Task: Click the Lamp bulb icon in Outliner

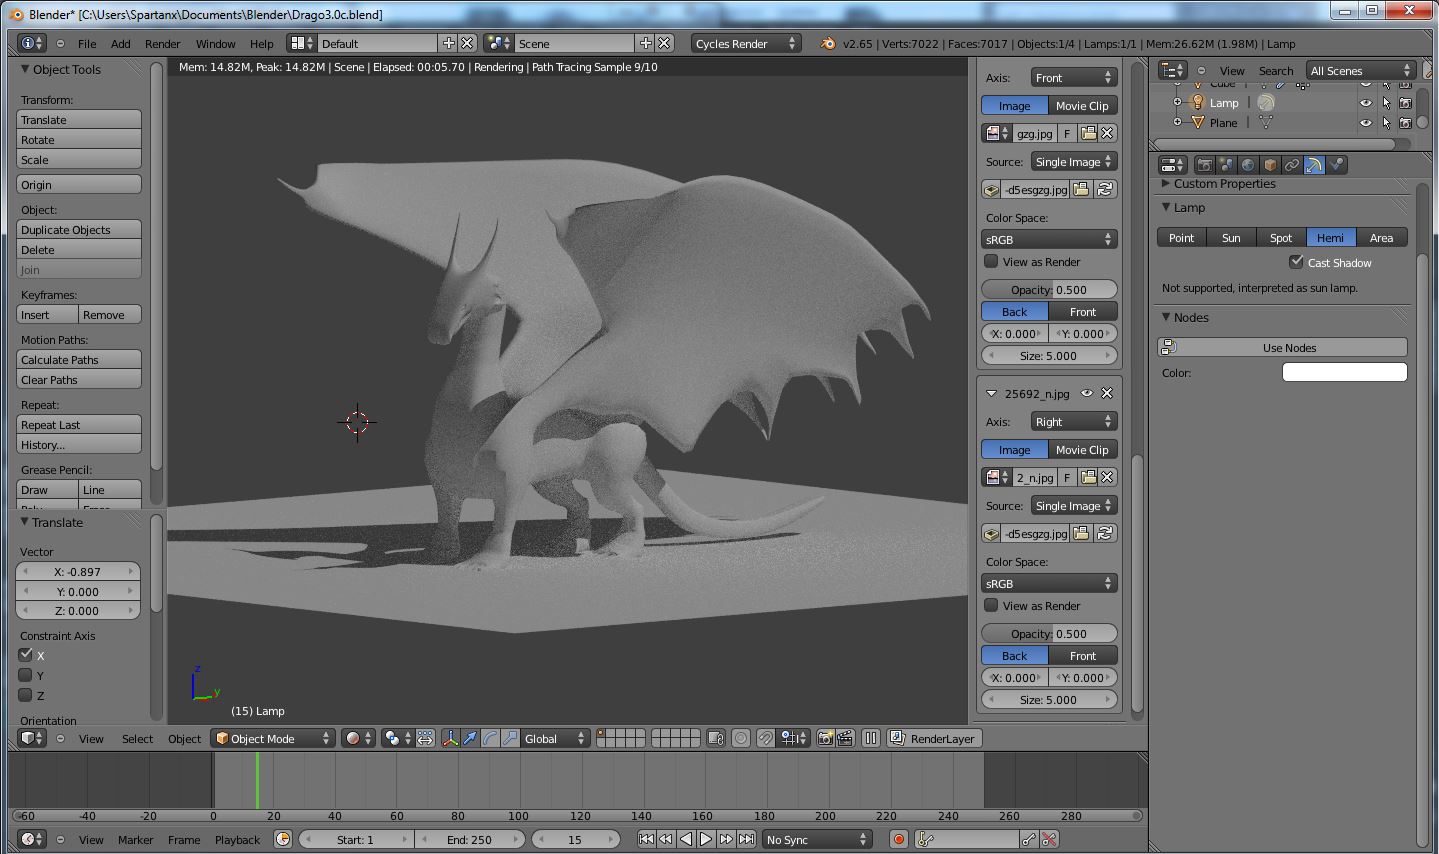Action: (x=1197, y=102)
